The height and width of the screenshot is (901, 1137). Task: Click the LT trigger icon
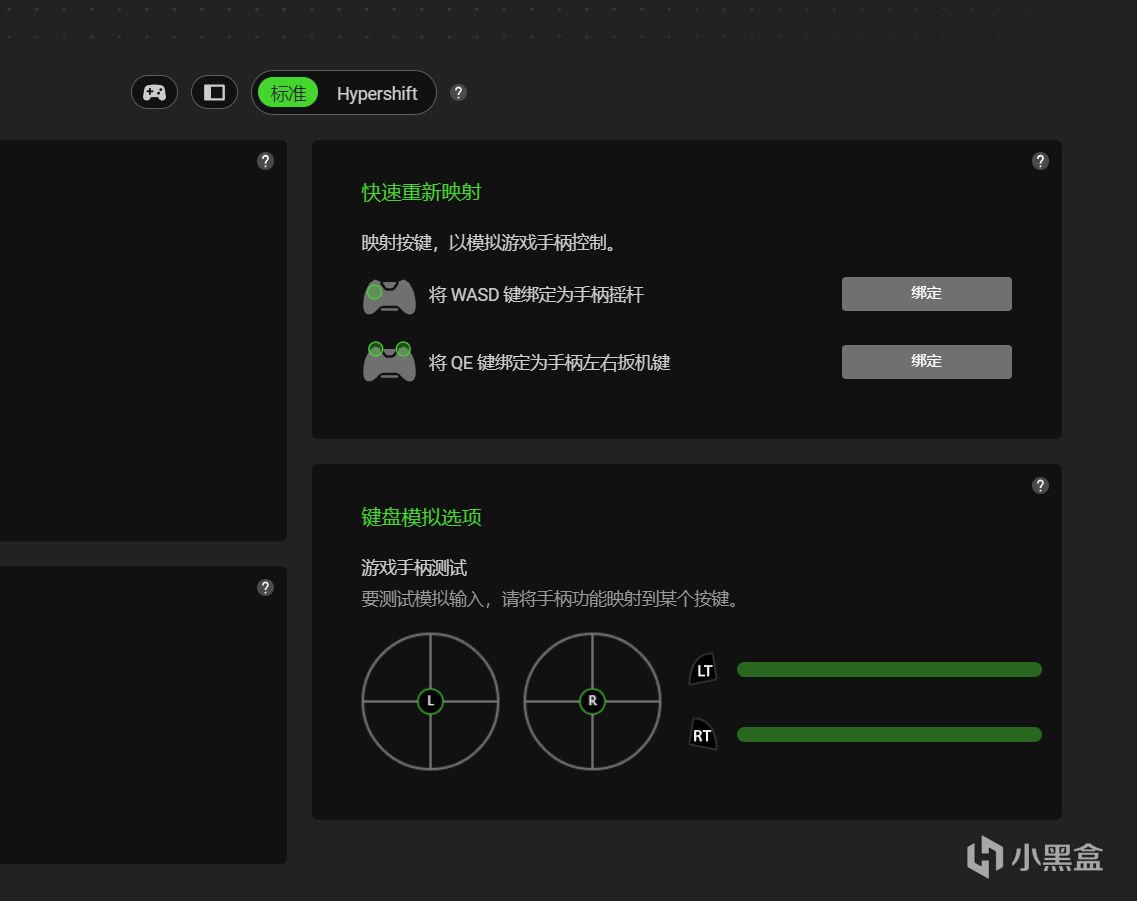[x=703, y=670]
